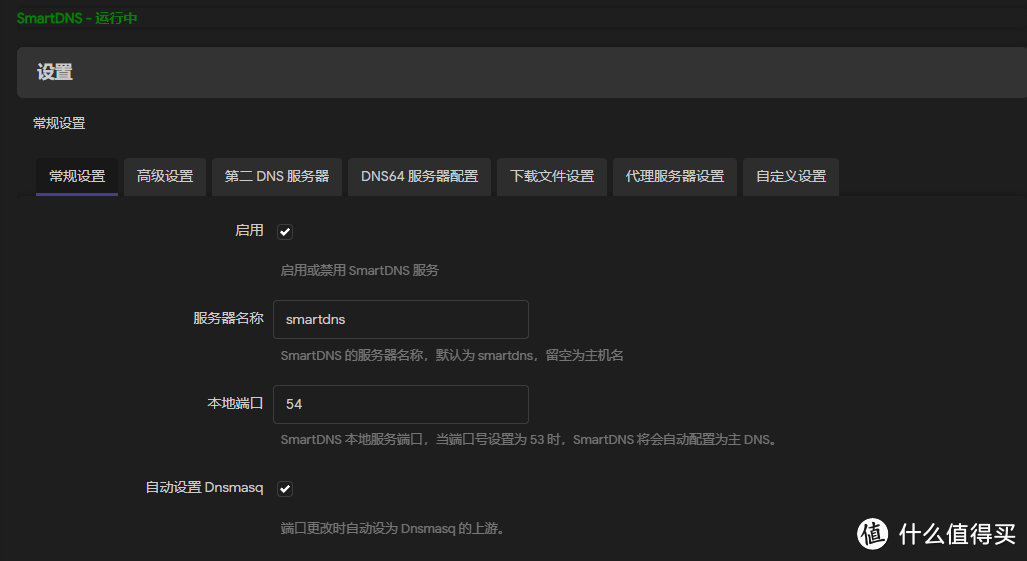The image size is (1027, 561).
Task: Click the SmartDNS - 运行中 status text
Action: (77, 18)
